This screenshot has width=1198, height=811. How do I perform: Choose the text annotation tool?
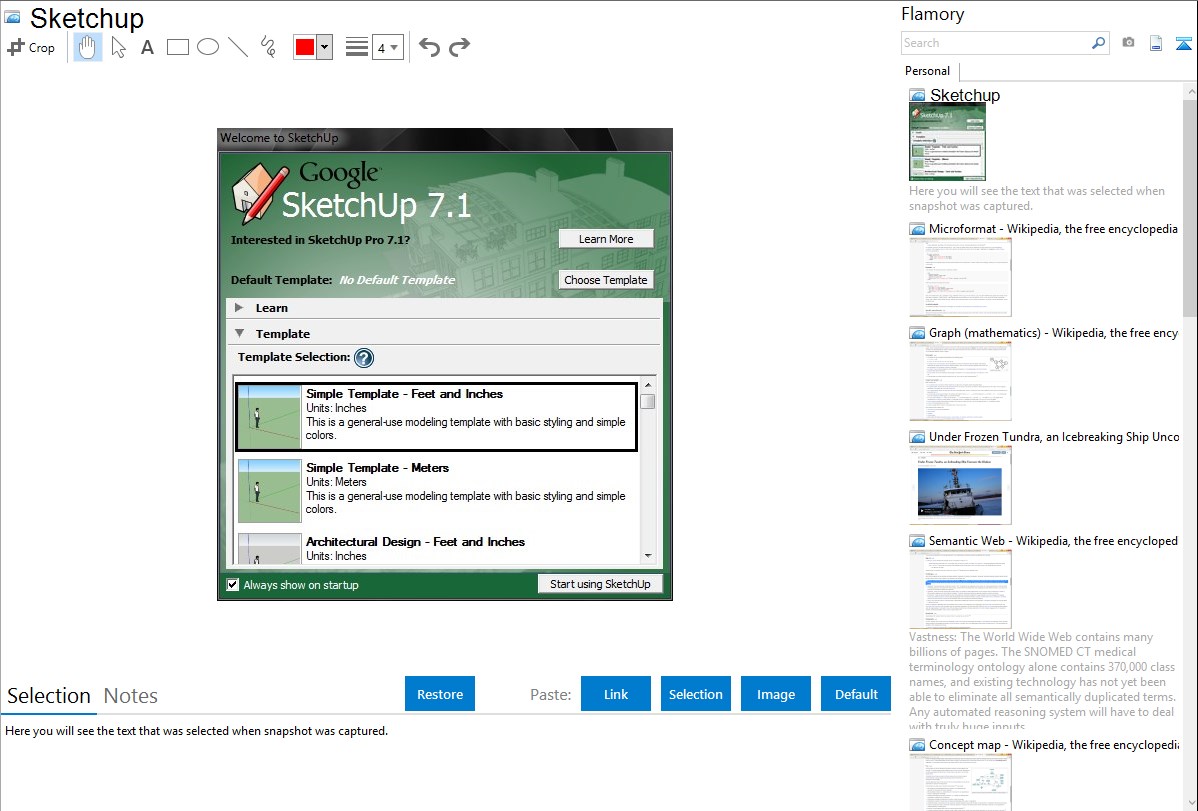click(x=147, y=47)
